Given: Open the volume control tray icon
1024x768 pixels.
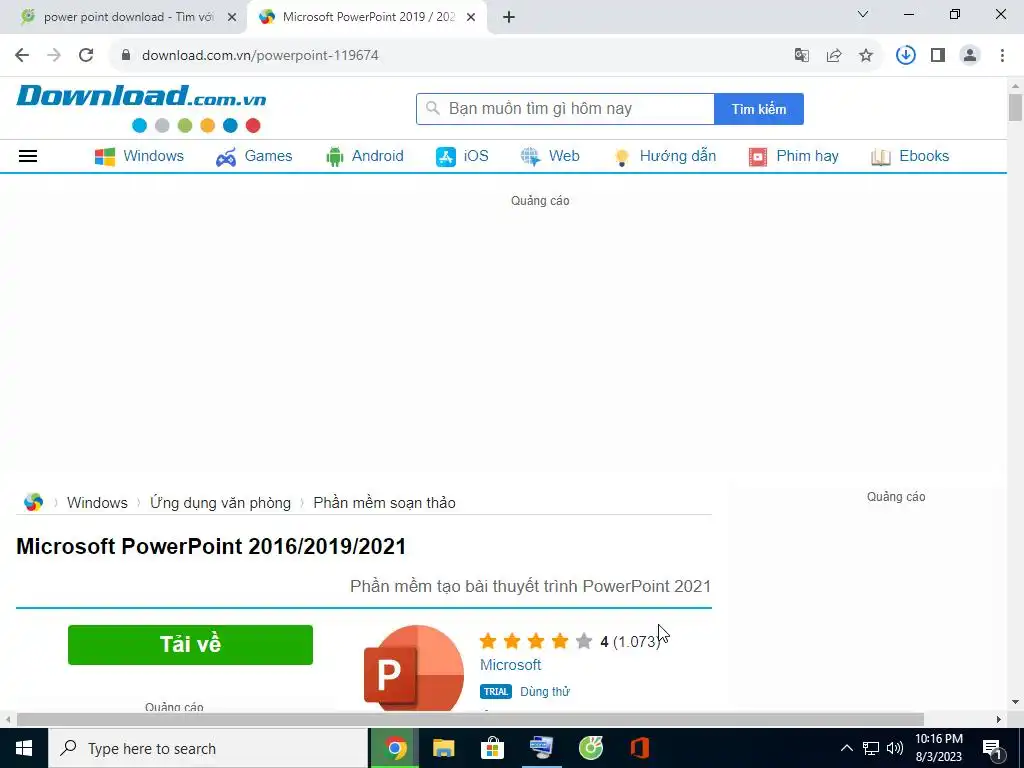Looking at the screenshot, I should 895,748.
